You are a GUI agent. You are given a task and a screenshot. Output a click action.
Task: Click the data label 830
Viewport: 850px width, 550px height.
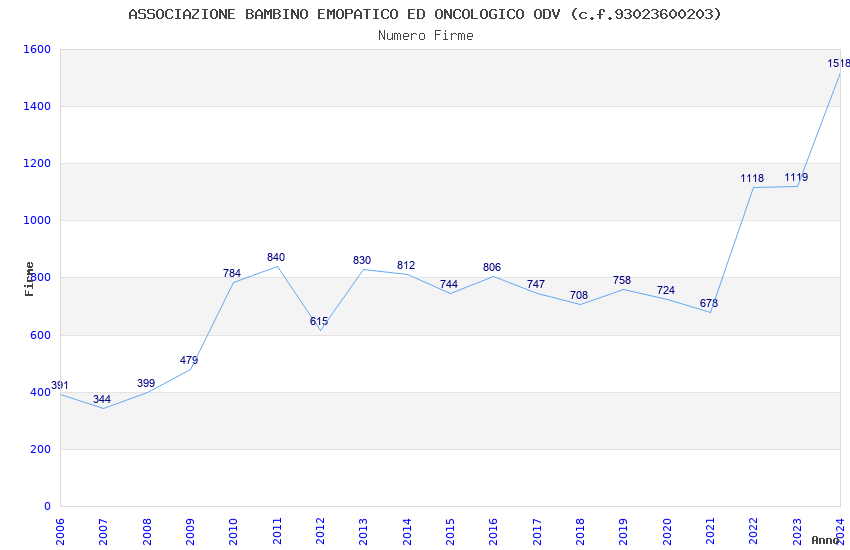(362, 260)
